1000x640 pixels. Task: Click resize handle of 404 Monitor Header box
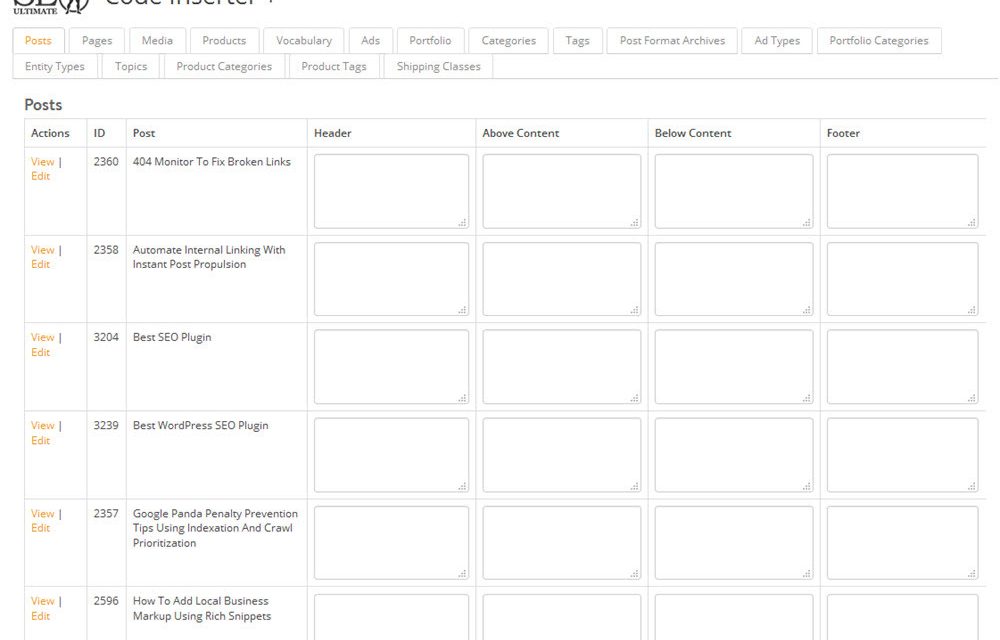[x=462, y=223]
